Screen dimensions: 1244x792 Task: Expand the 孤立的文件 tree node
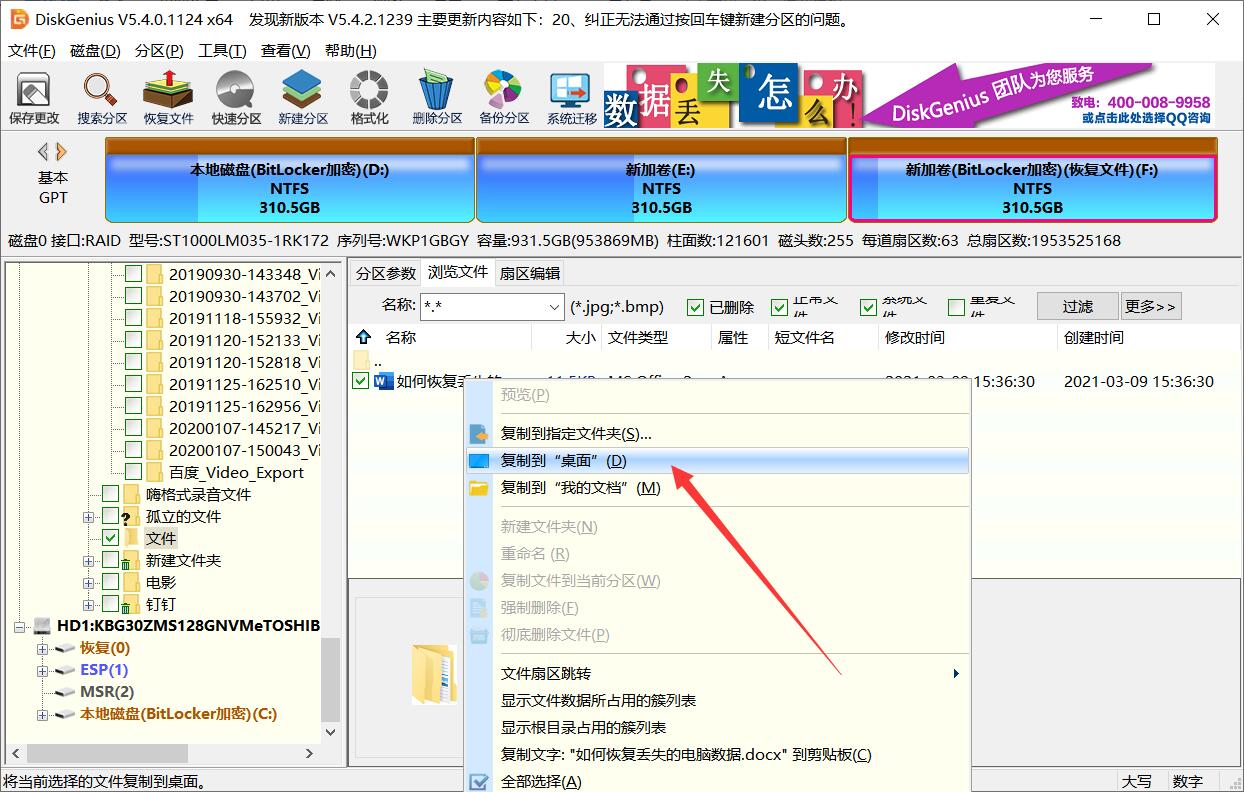pyautogui.click(x=89, y=517)
